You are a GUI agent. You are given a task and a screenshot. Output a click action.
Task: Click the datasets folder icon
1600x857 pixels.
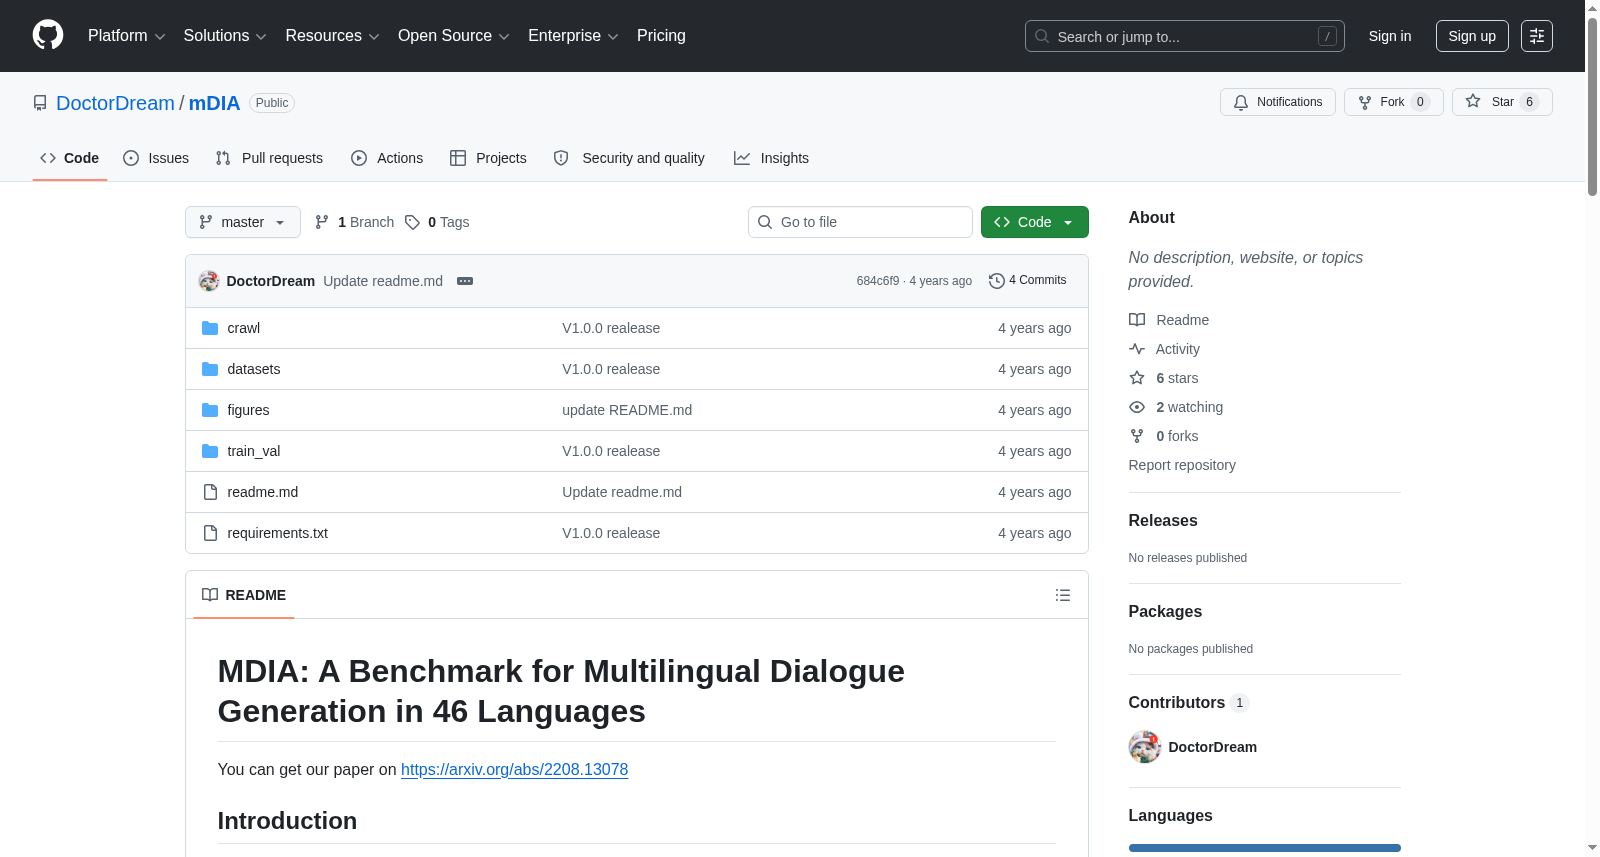[210, 369]
